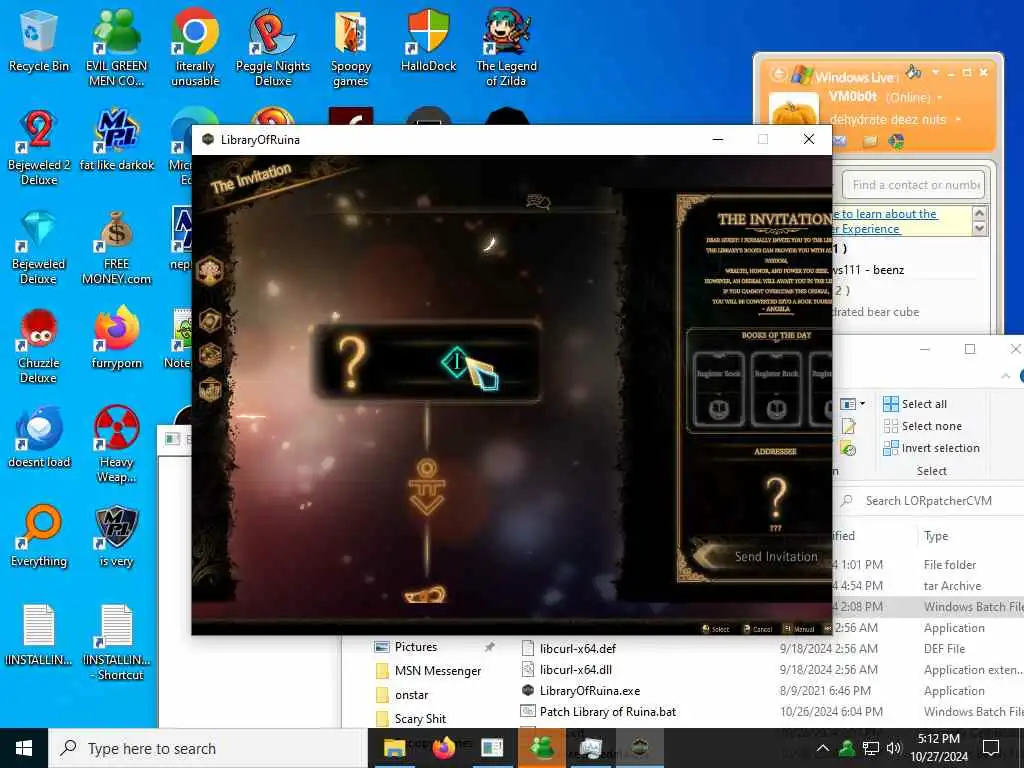Select the FREE MONEY.com shortcut

[x=116, y=247]
